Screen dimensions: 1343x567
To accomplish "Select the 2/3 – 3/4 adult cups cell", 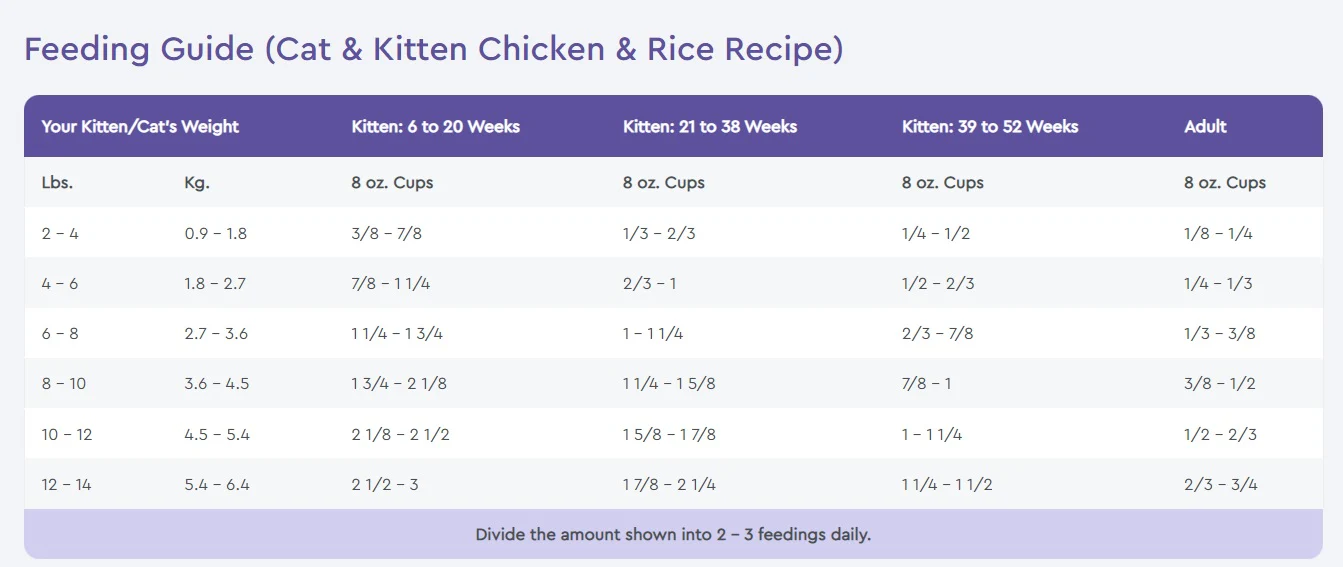I will click(x=1221, y=484).
